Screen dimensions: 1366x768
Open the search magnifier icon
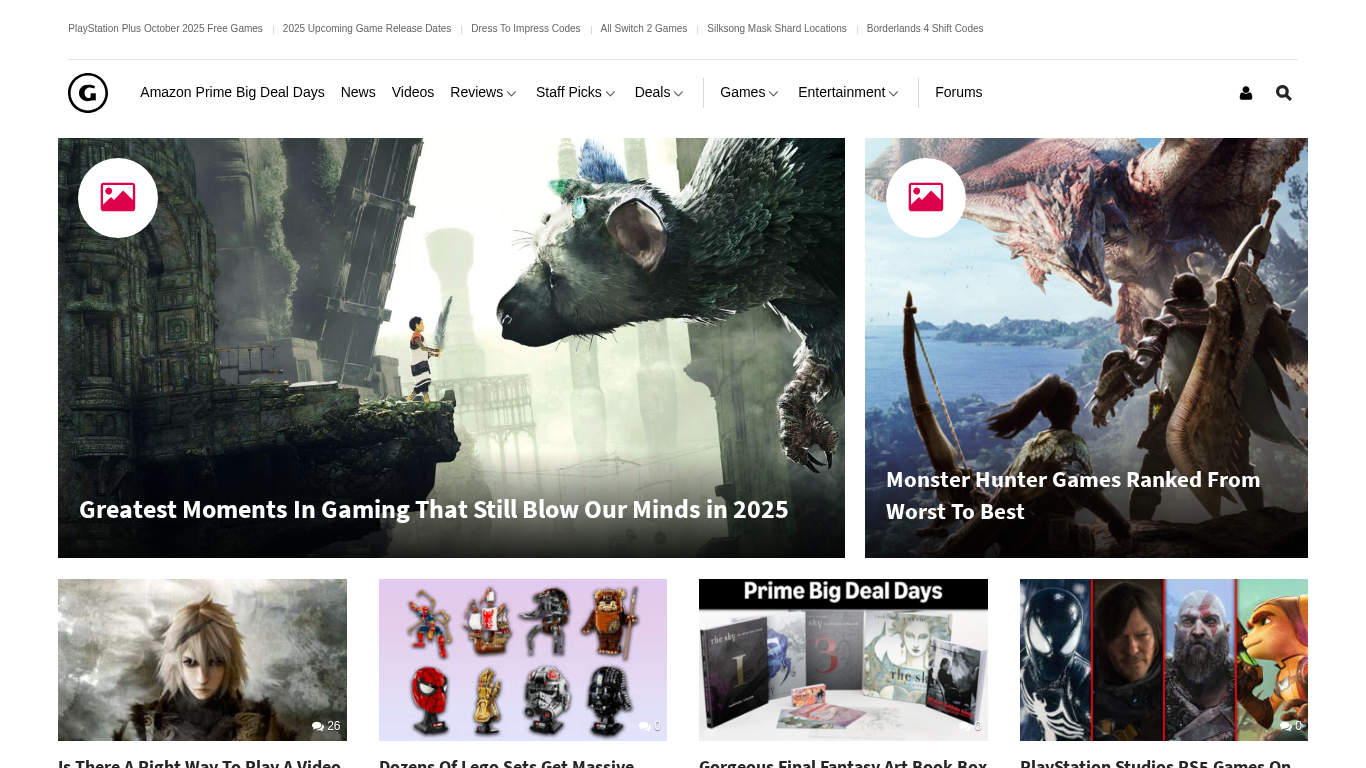coord(1284,93)
